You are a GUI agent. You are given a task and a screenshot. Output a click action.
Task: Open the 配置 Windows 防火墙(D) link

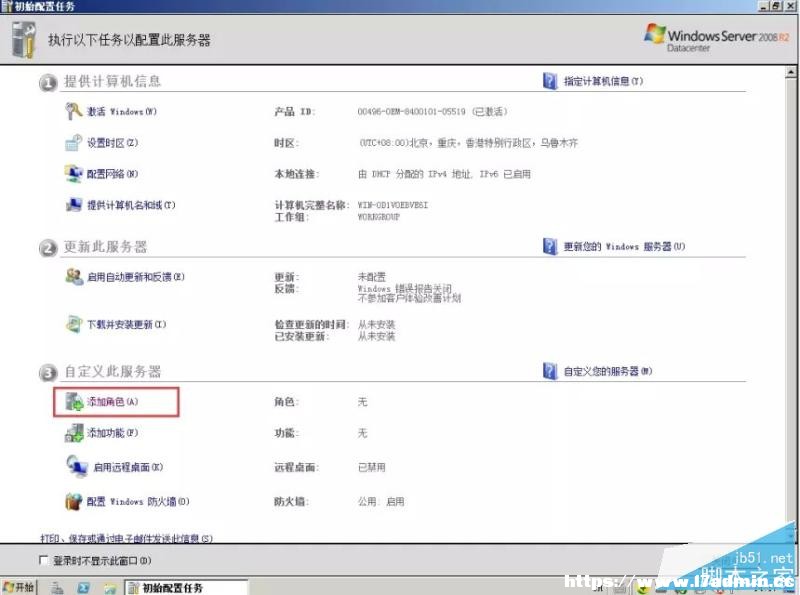138,502
